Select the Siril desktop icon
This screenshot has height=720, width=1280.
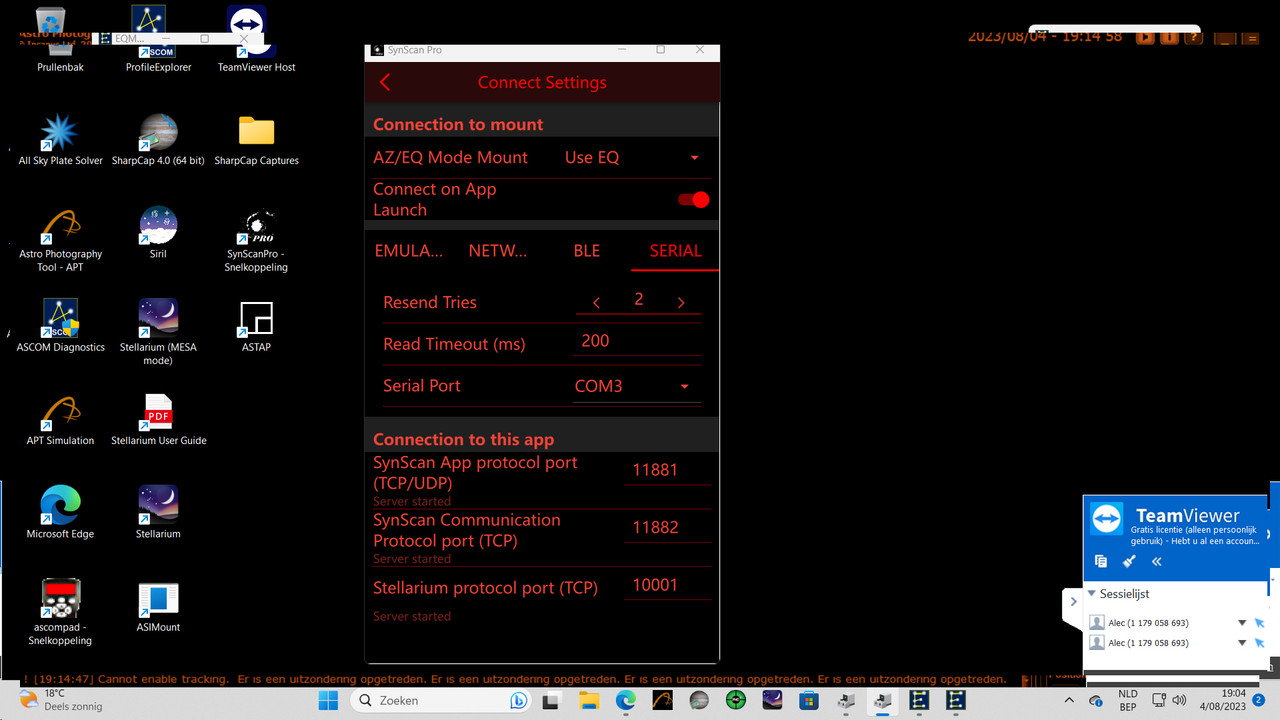[x=158, y=234]
